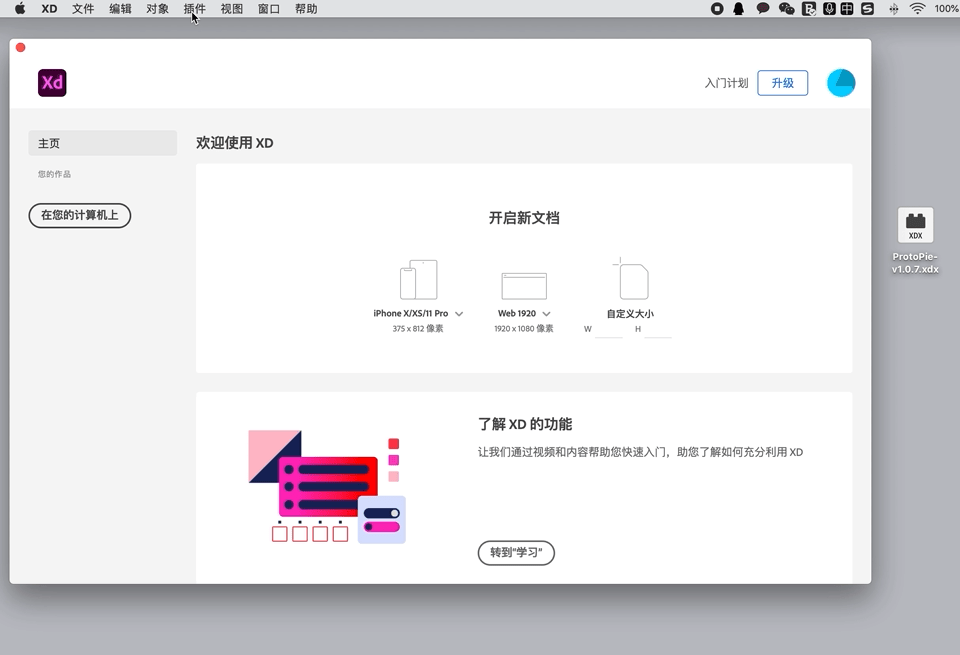Expand the Web 1920 size preset dropdown
960x655 pixels.
[547, 313]
